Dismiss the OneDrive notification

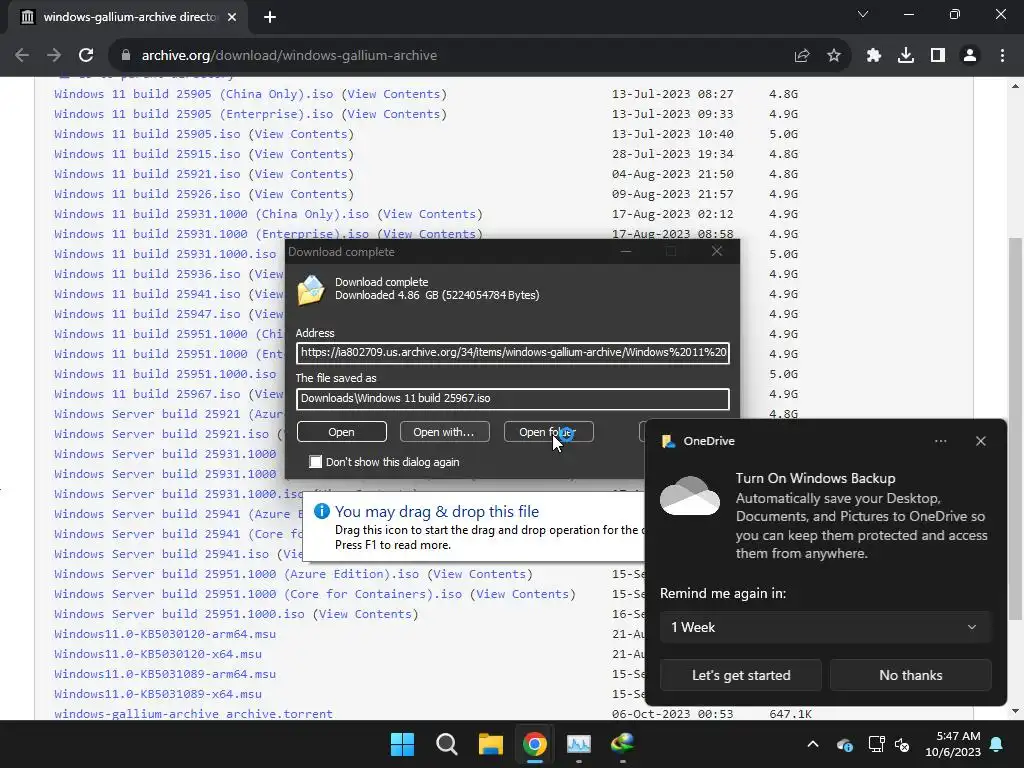[980, 441]
